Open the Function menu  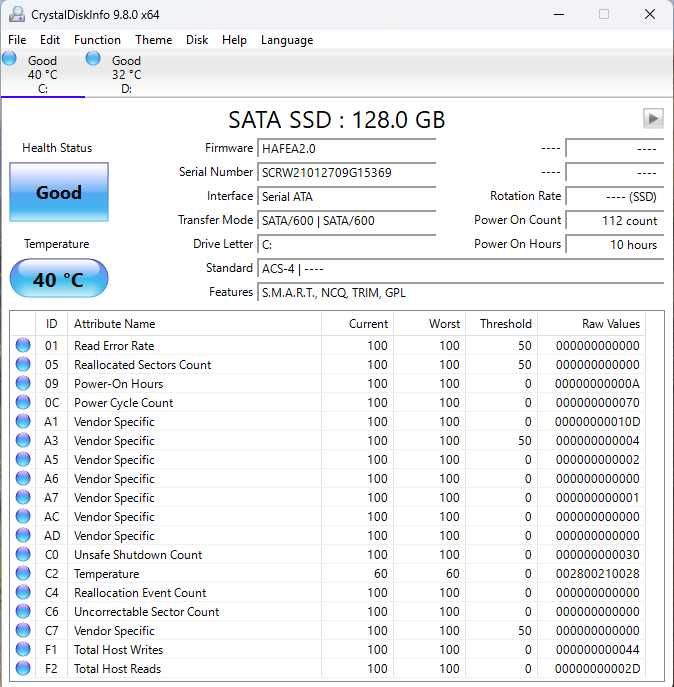(x=97, y=40)
